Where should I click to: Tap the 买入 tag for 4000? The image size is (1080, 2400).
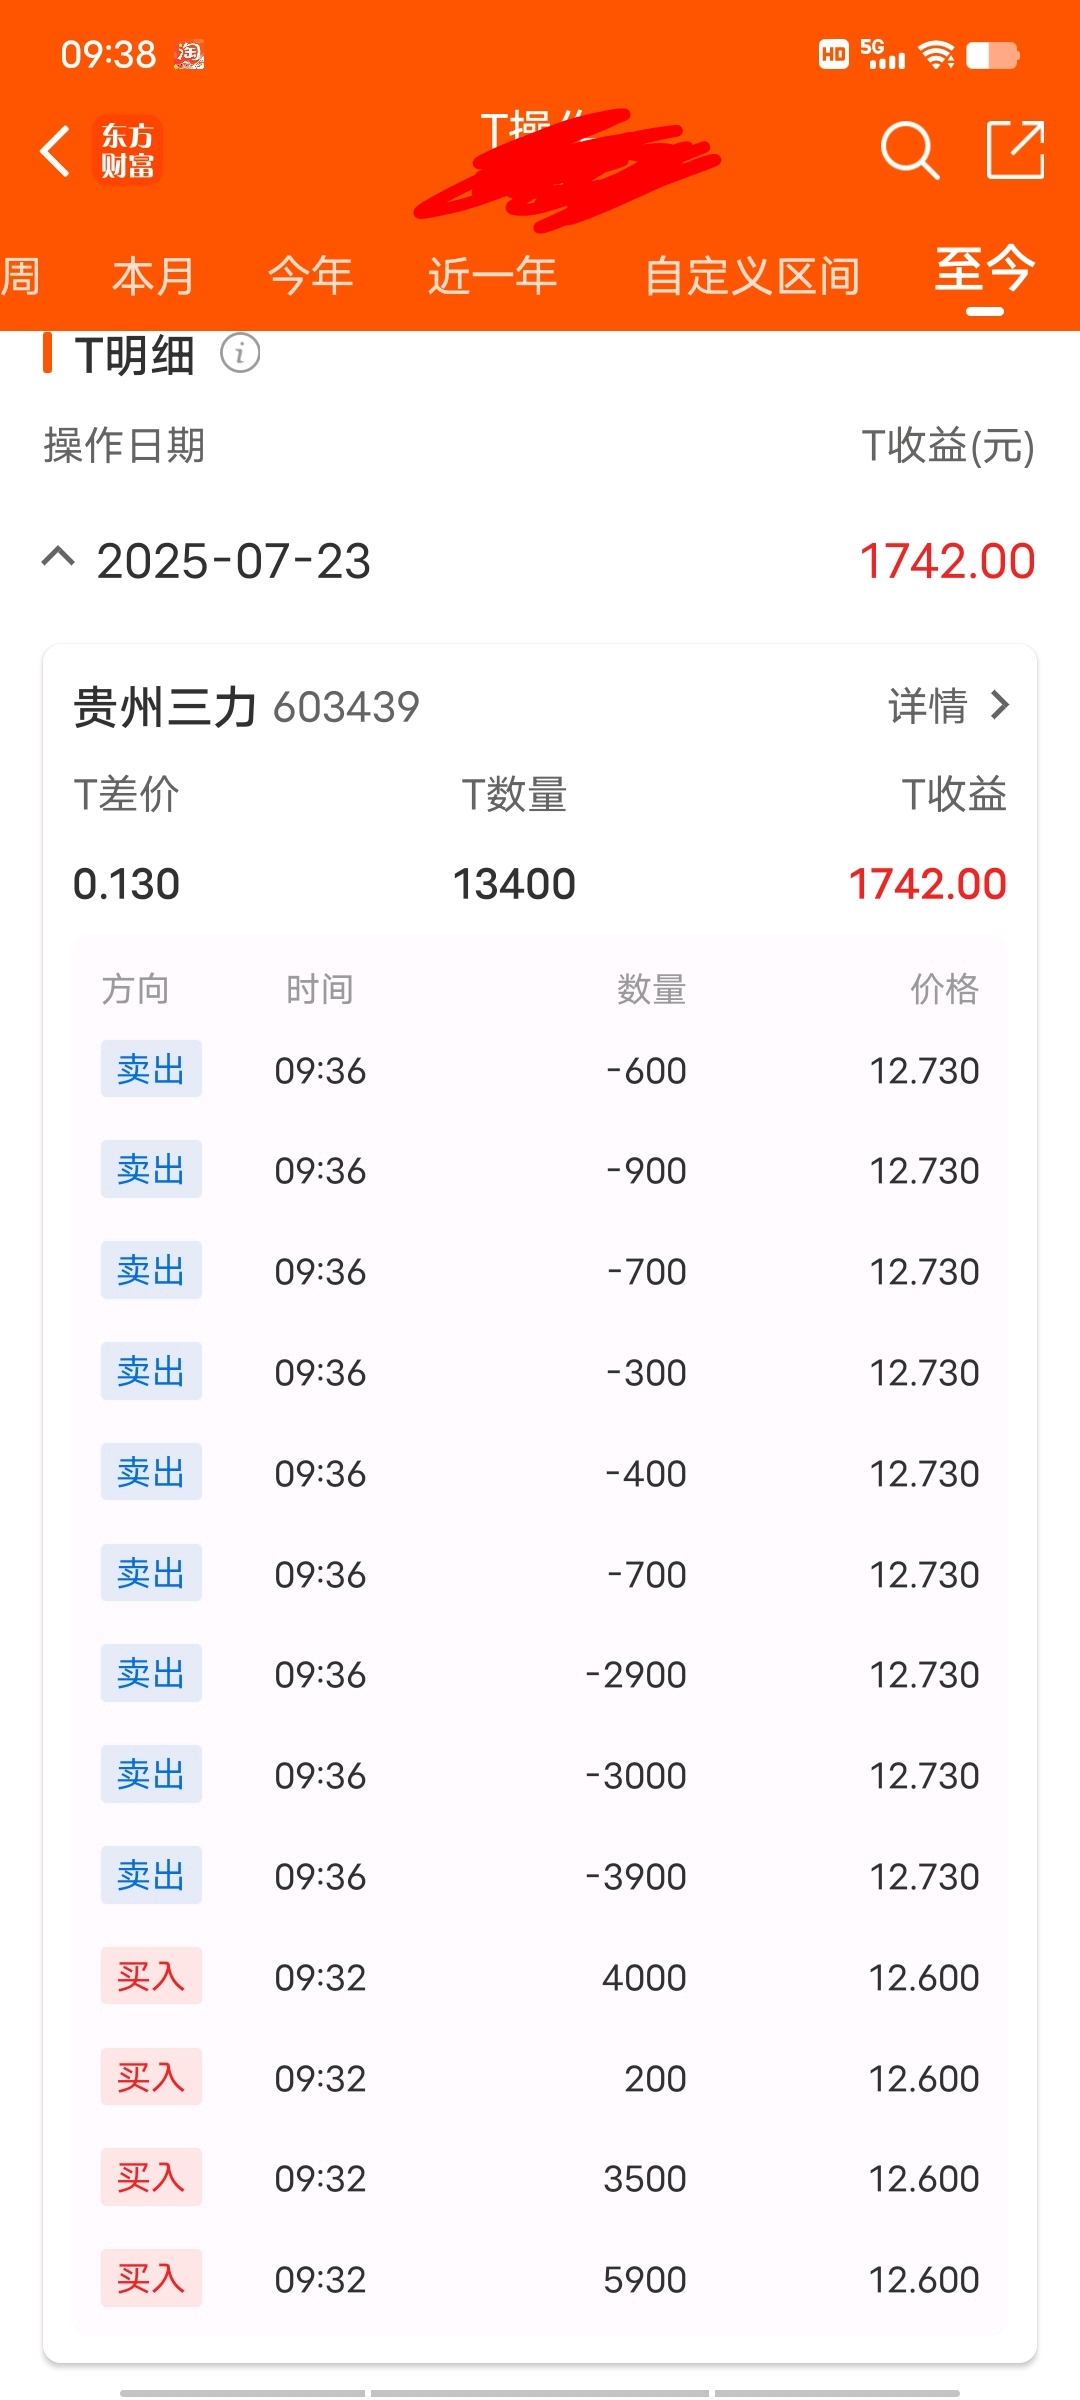tap(151, 1976)
